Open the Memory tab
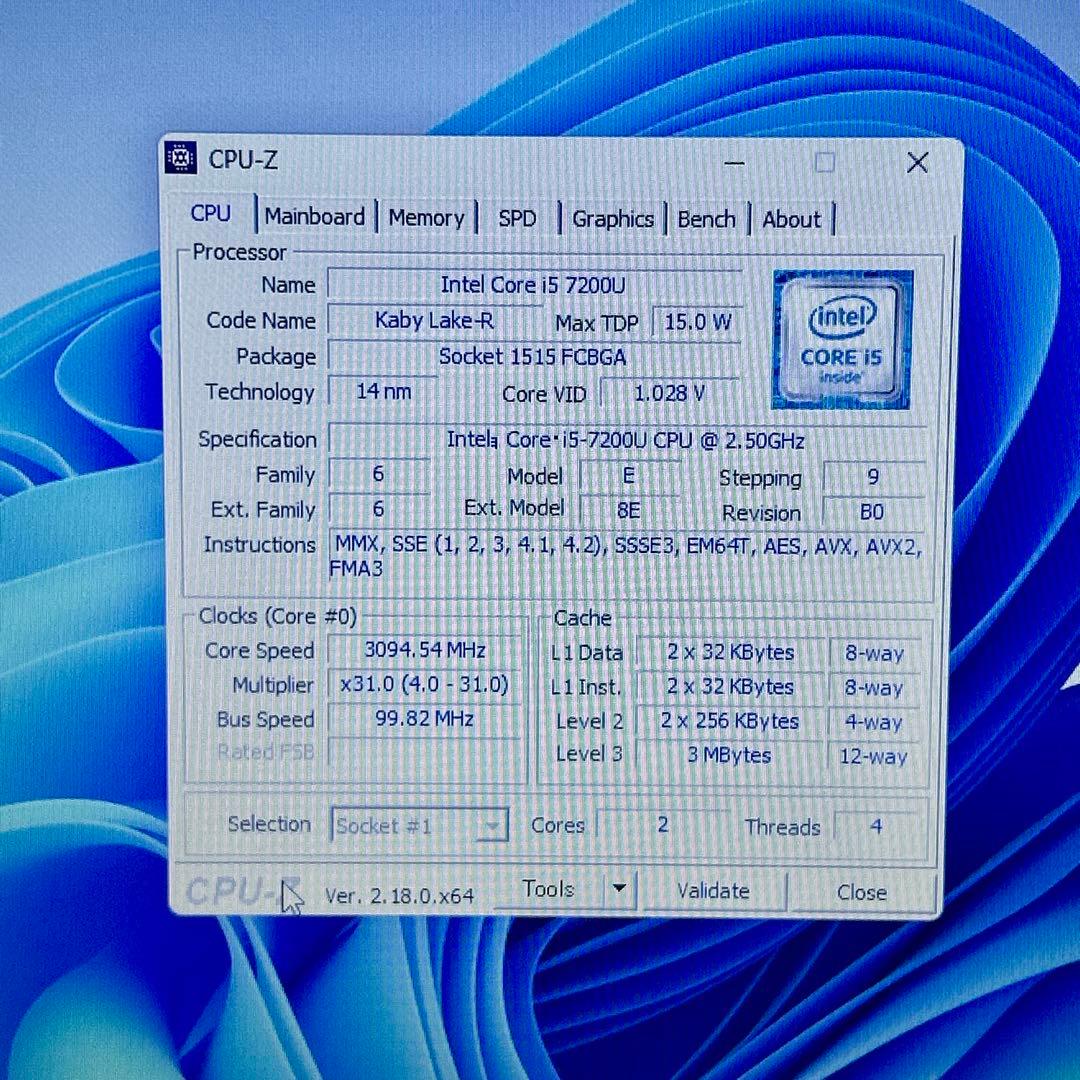This screenshot has width=1080, height=1080. click(426, 218)
